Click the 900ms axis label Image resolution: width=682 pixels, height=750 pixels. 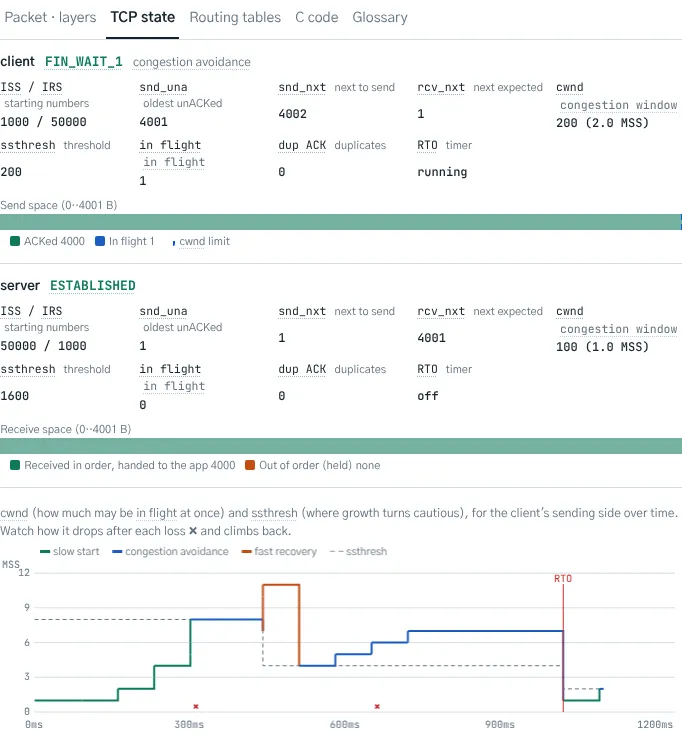point(499,725)
